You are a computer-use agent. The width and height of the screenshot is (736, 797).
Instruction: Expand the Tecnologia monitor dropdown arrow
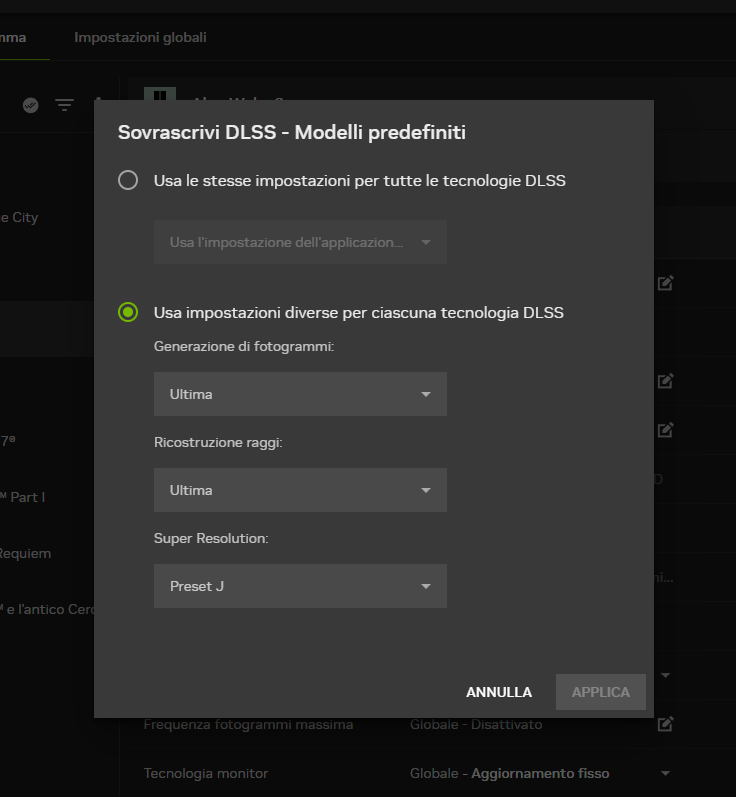coord(665,774)
